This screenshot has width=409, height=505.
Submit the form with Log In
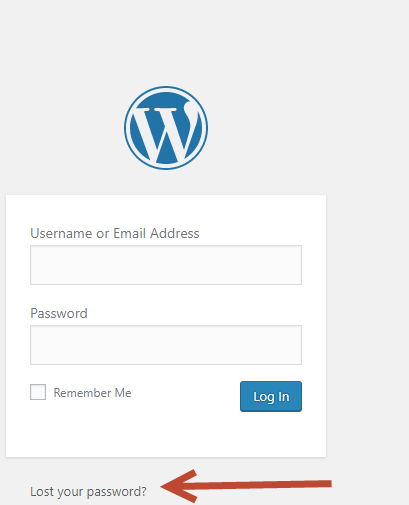coord(271,396)
